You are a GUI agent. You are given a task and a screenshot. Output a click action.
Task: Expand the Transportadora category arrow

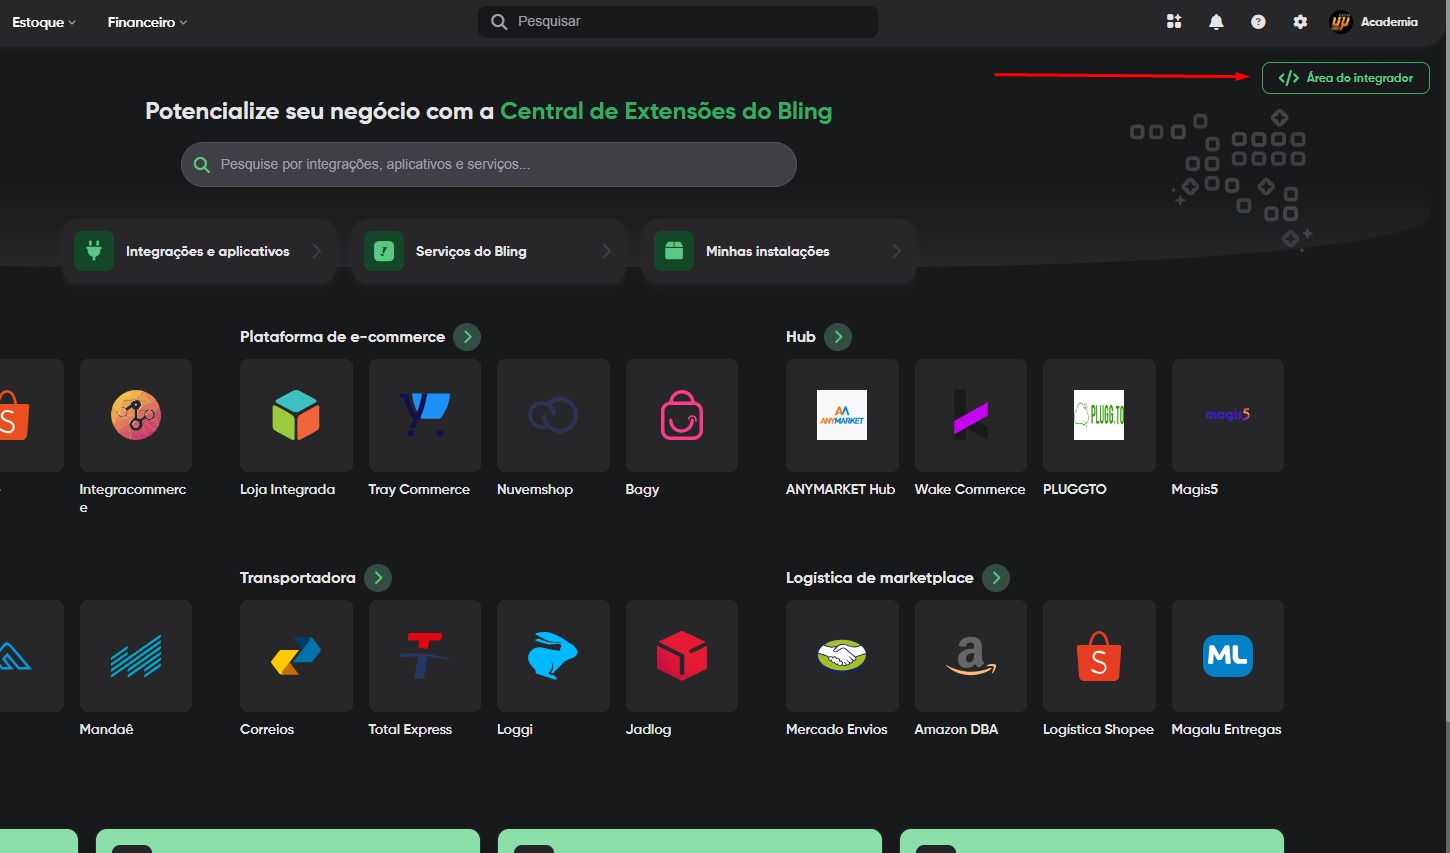click(378, 578)
